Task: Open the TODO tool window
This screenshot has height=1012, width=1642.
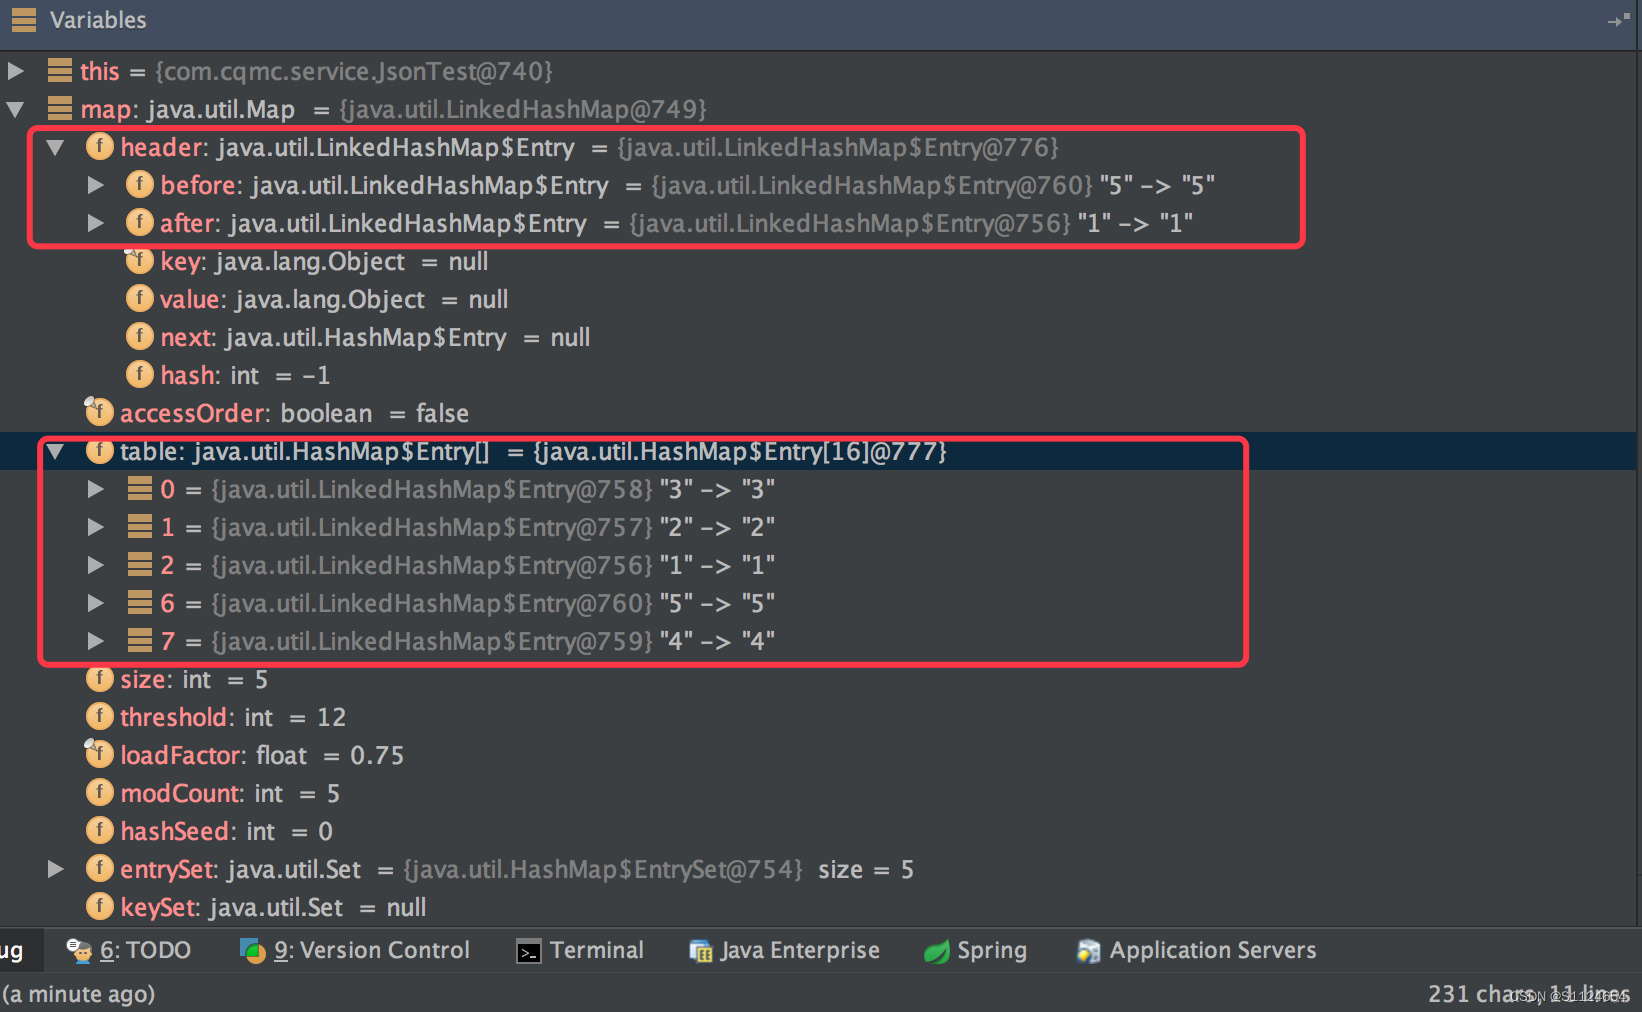Action: tap(130, 950)
